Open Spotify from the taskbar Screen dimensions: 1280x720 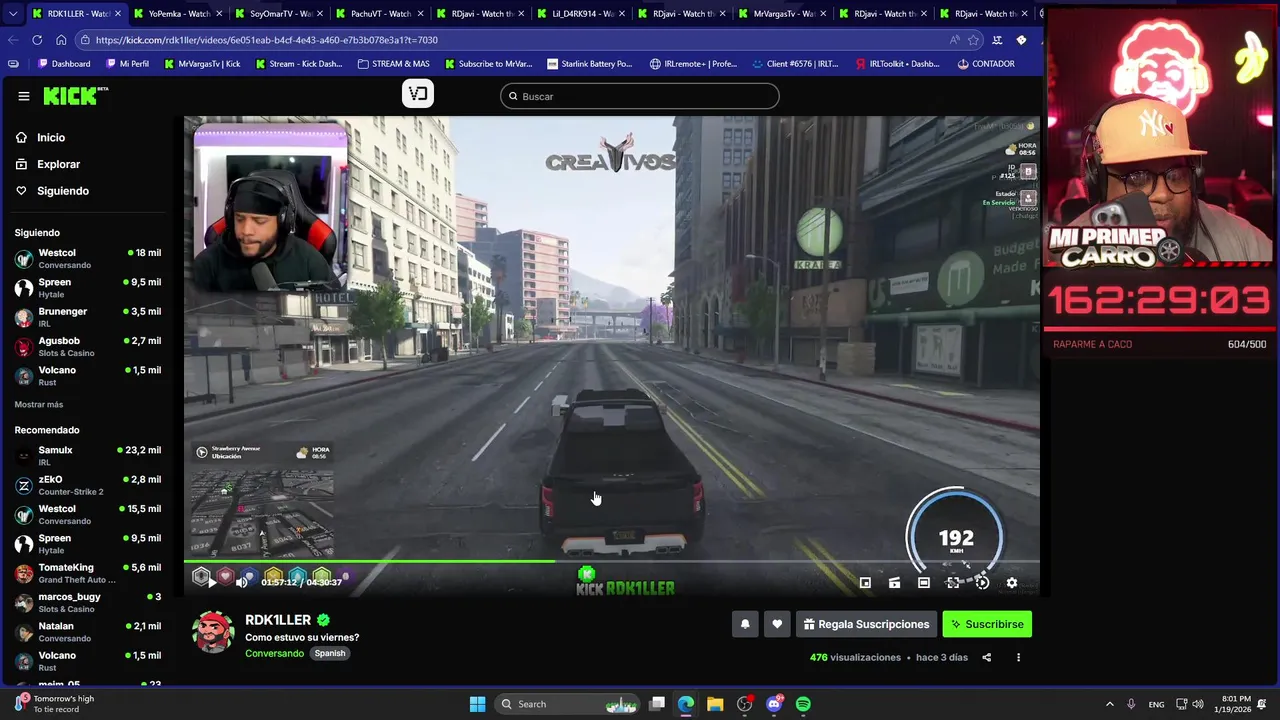[x=803, y=704]
